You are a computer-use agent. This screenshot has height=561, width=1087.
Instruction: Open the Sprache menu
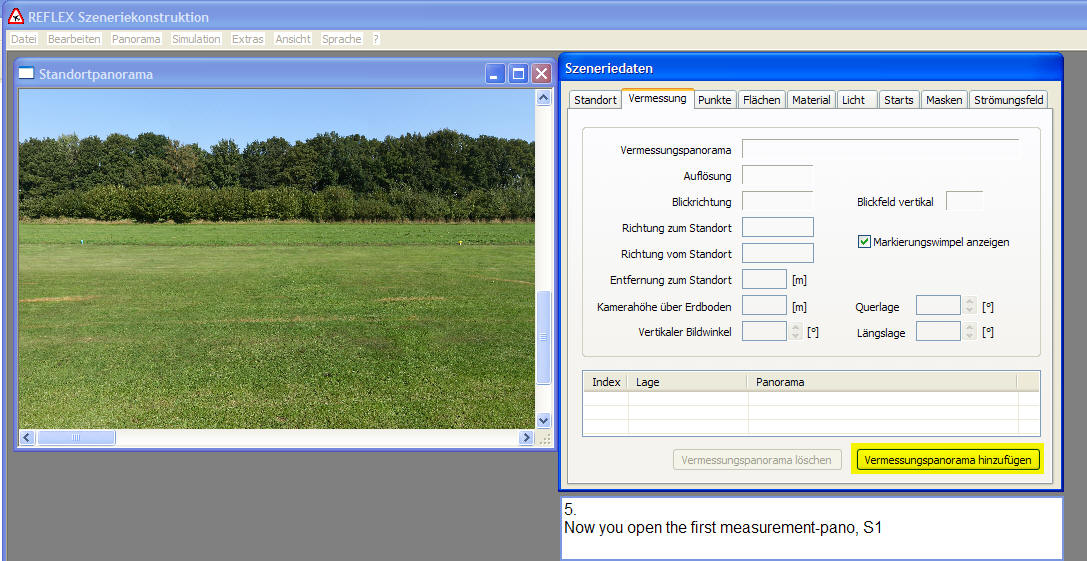(342, 40)
